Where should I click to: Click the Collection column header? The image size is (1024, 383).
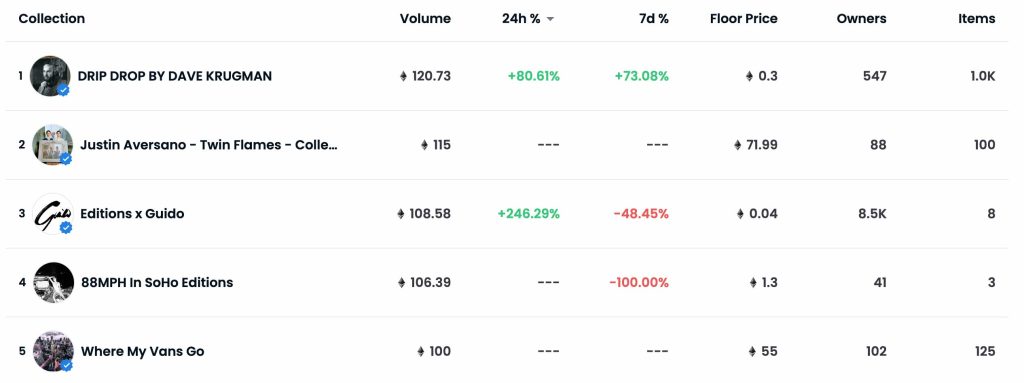(52, 18)
